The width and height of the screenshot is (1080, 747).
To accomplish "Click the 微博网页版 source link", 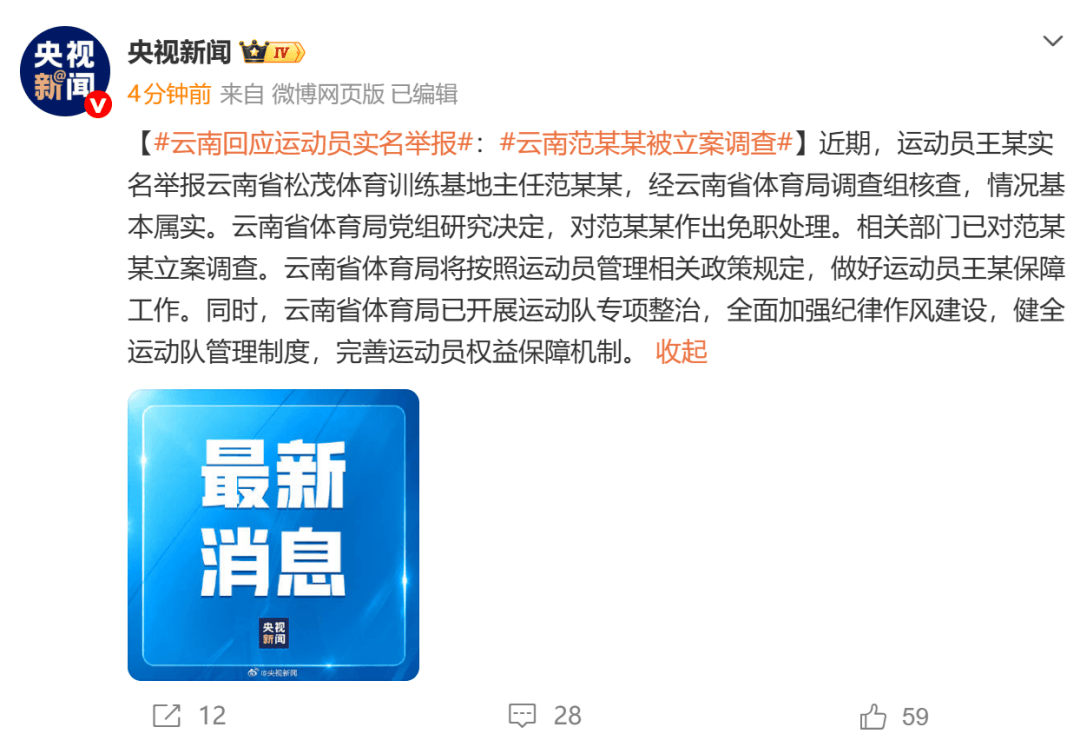I will pyautogui.click(x=328, y=94).
